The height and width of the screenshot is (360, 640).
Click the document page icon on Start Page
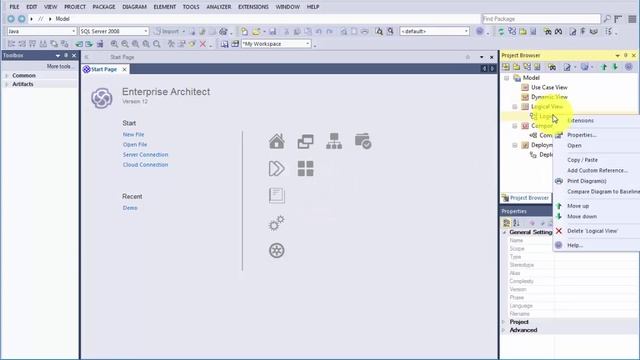point(277,196)
